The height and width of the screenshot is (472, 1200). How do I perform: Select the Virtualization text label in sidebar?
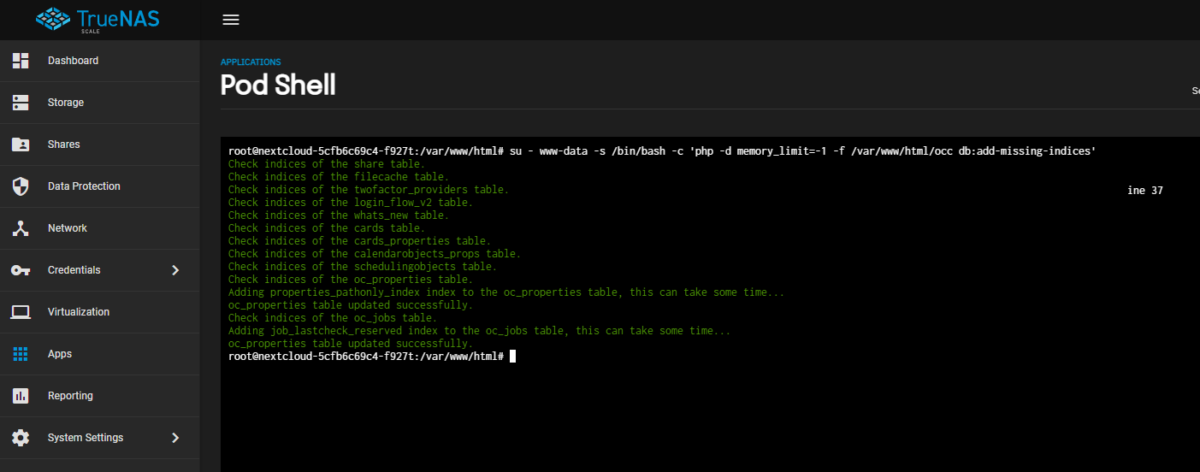point(79,312)
